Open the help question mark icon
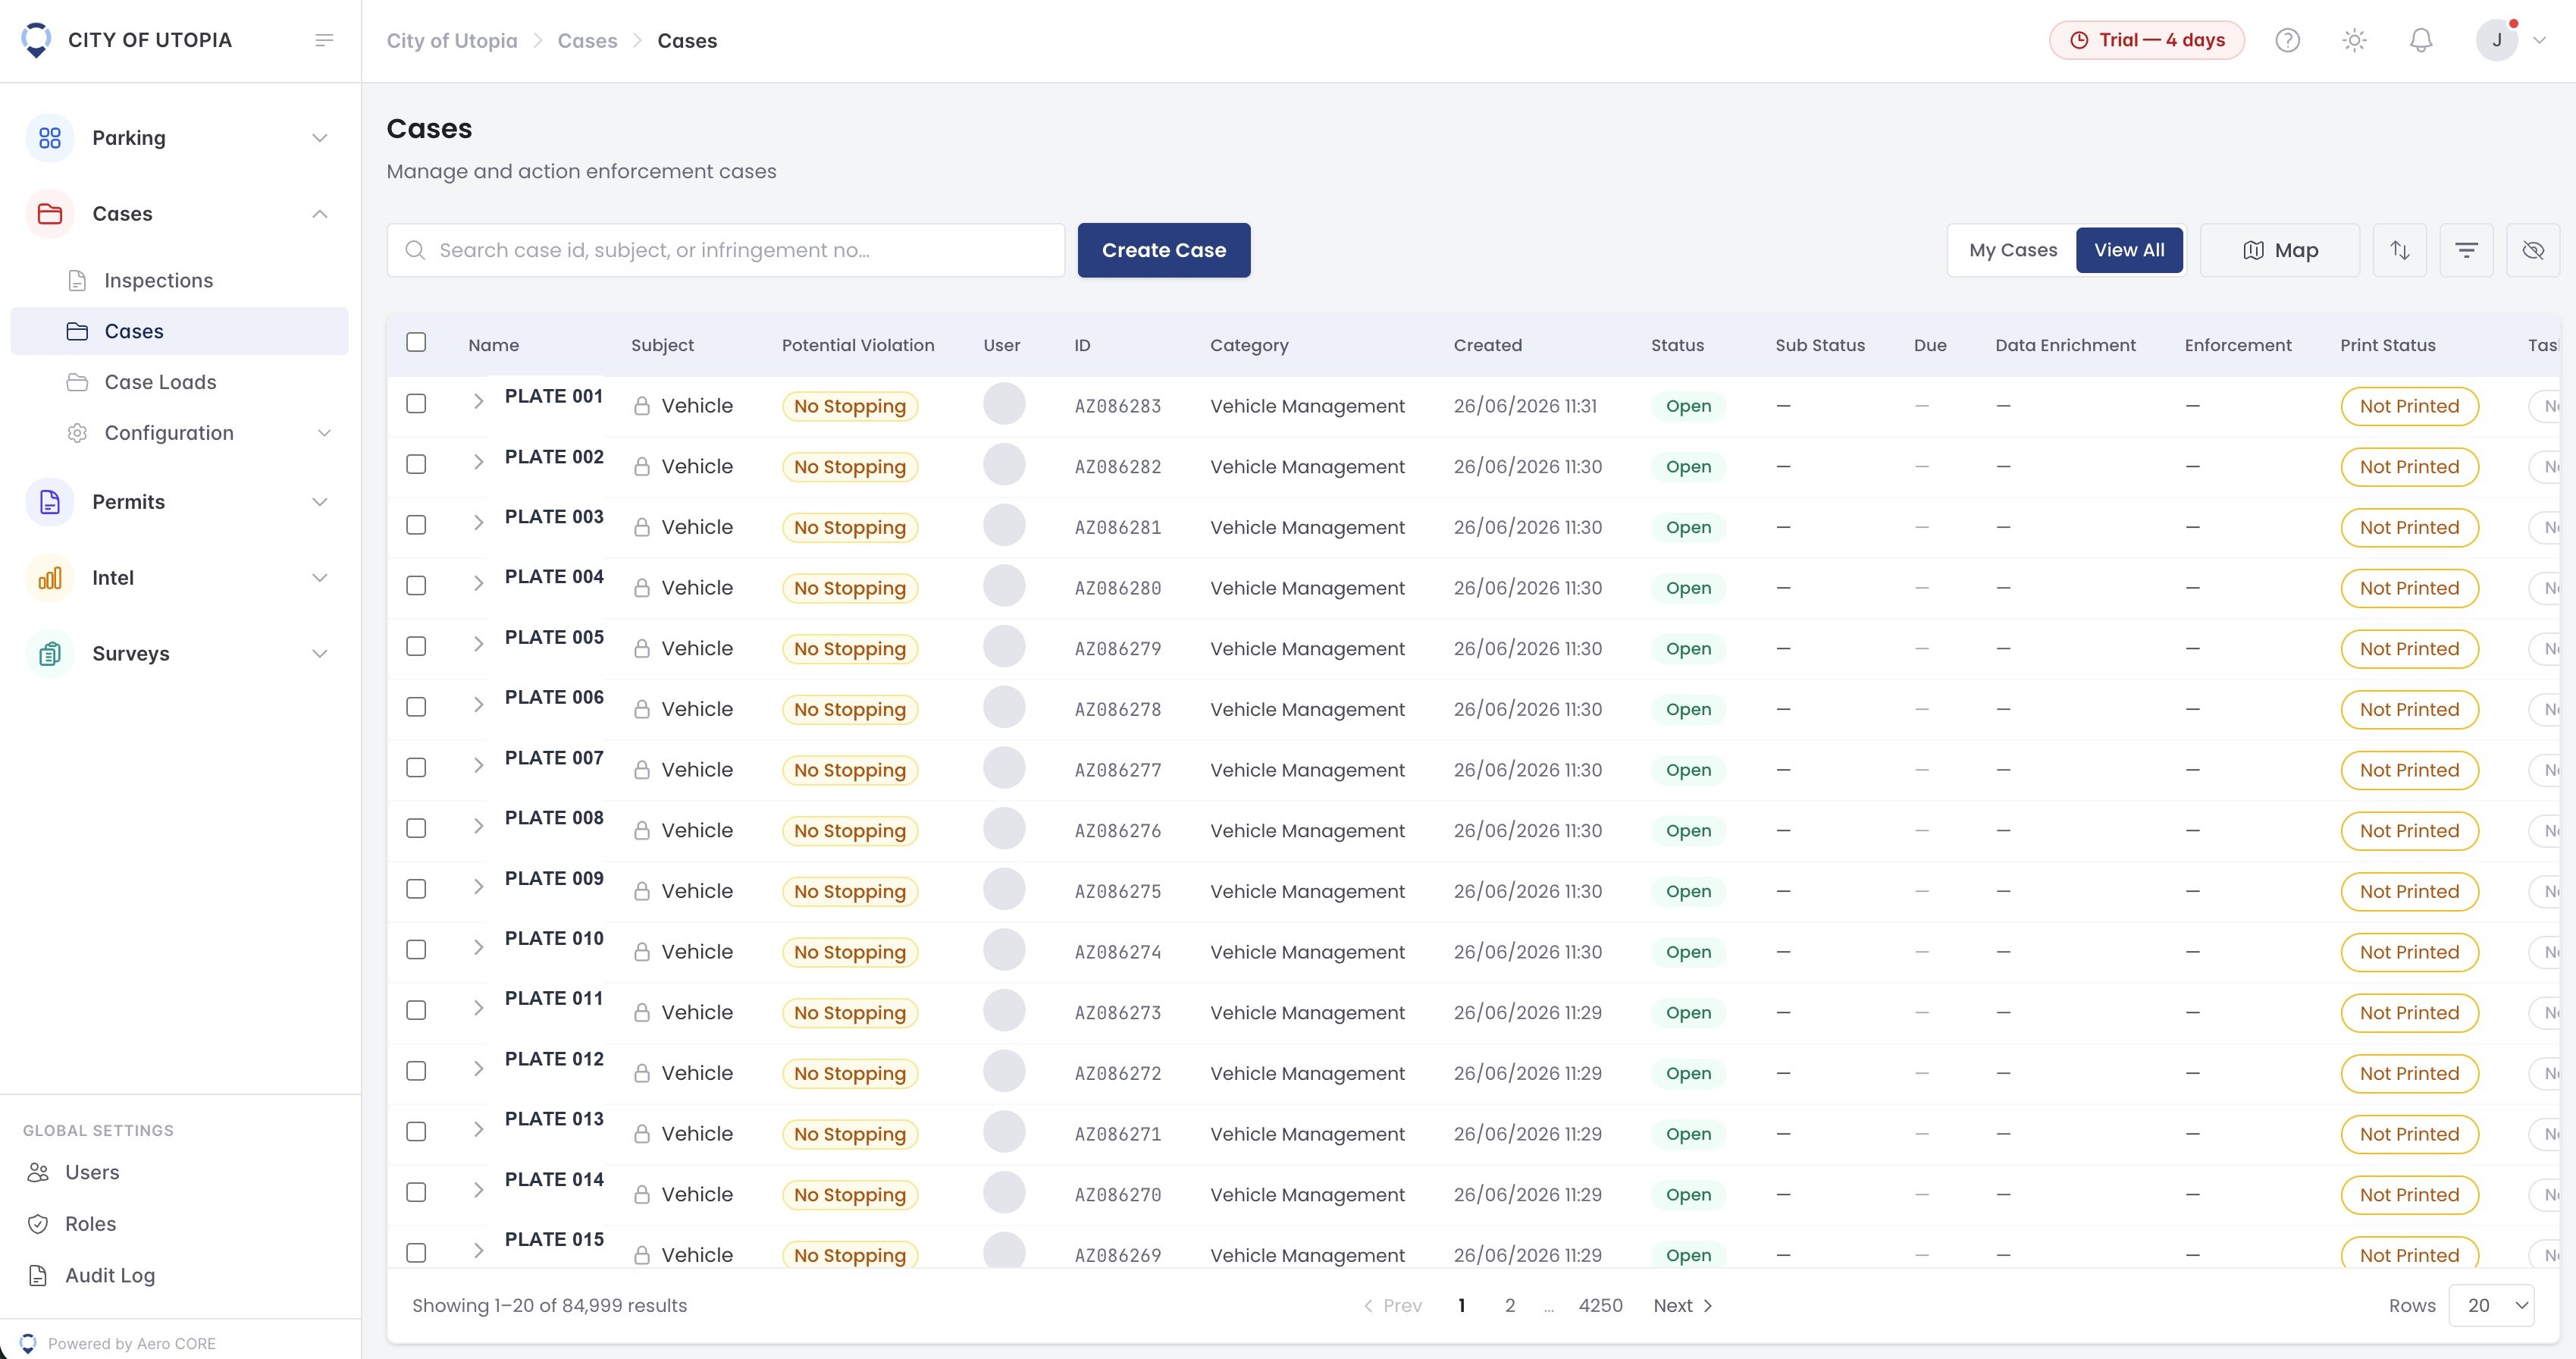Screen dimensions: 2576x1359 pyautogui.click(x=2287, y=40)
